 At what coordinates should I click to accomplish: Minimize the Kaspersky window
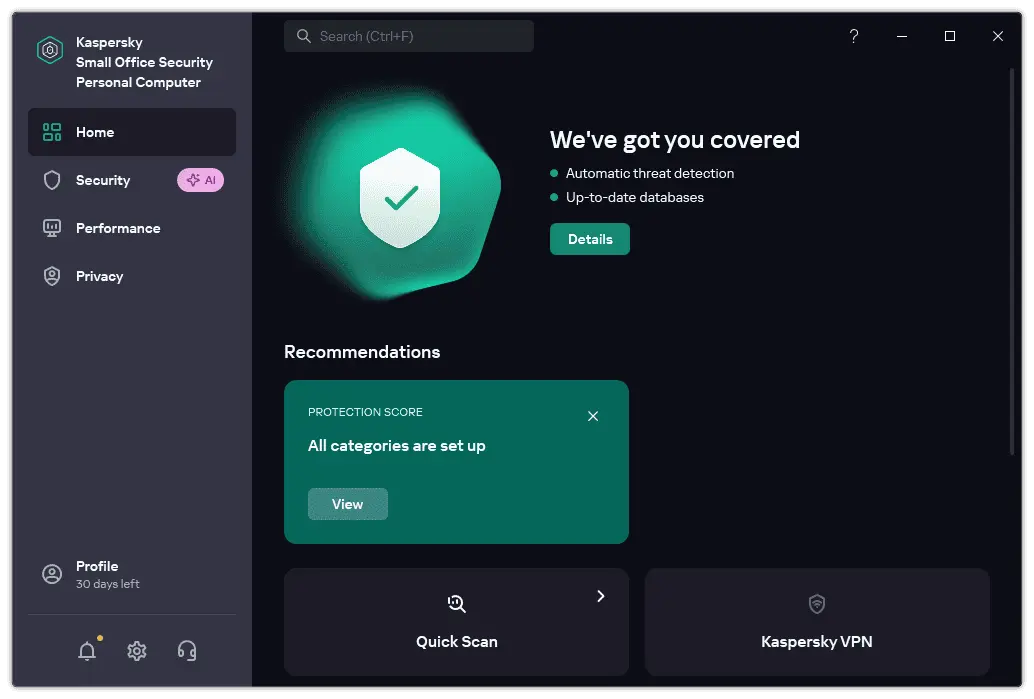pyautogui.click(x=902, y=36)
